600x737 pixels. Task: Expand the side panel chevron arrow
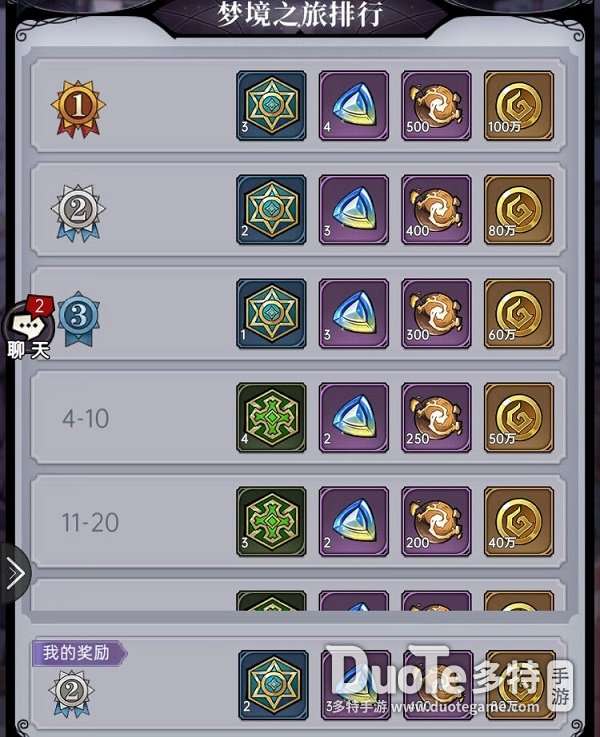[x=14, y=573]
